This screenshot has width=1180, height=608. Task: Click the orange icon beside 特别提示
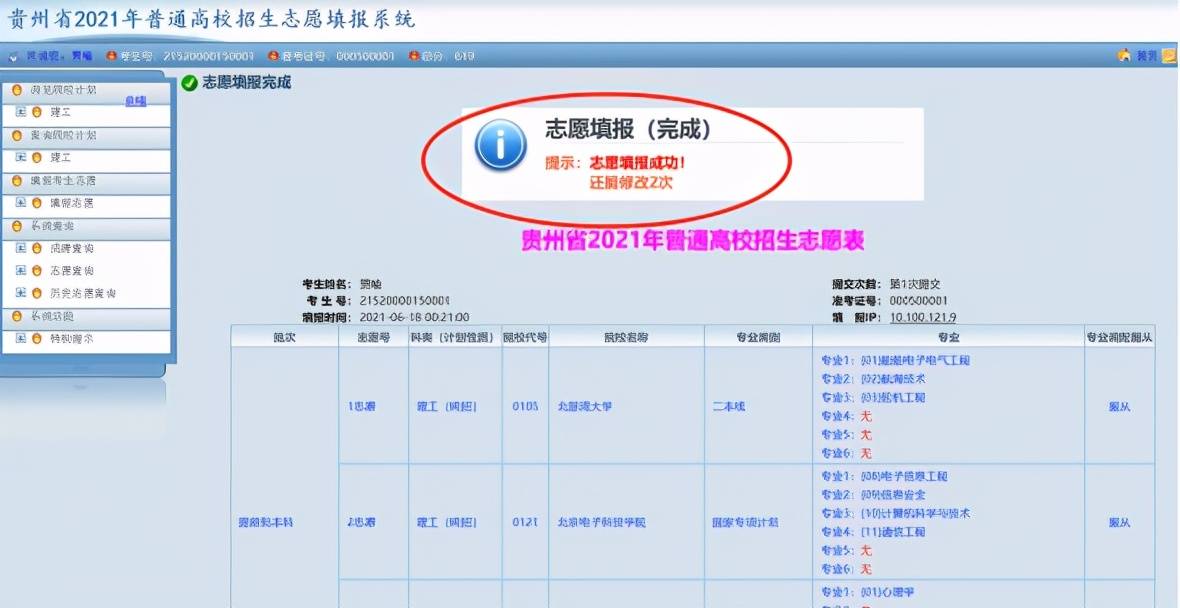pyautogui.click(x=37, y=339)
